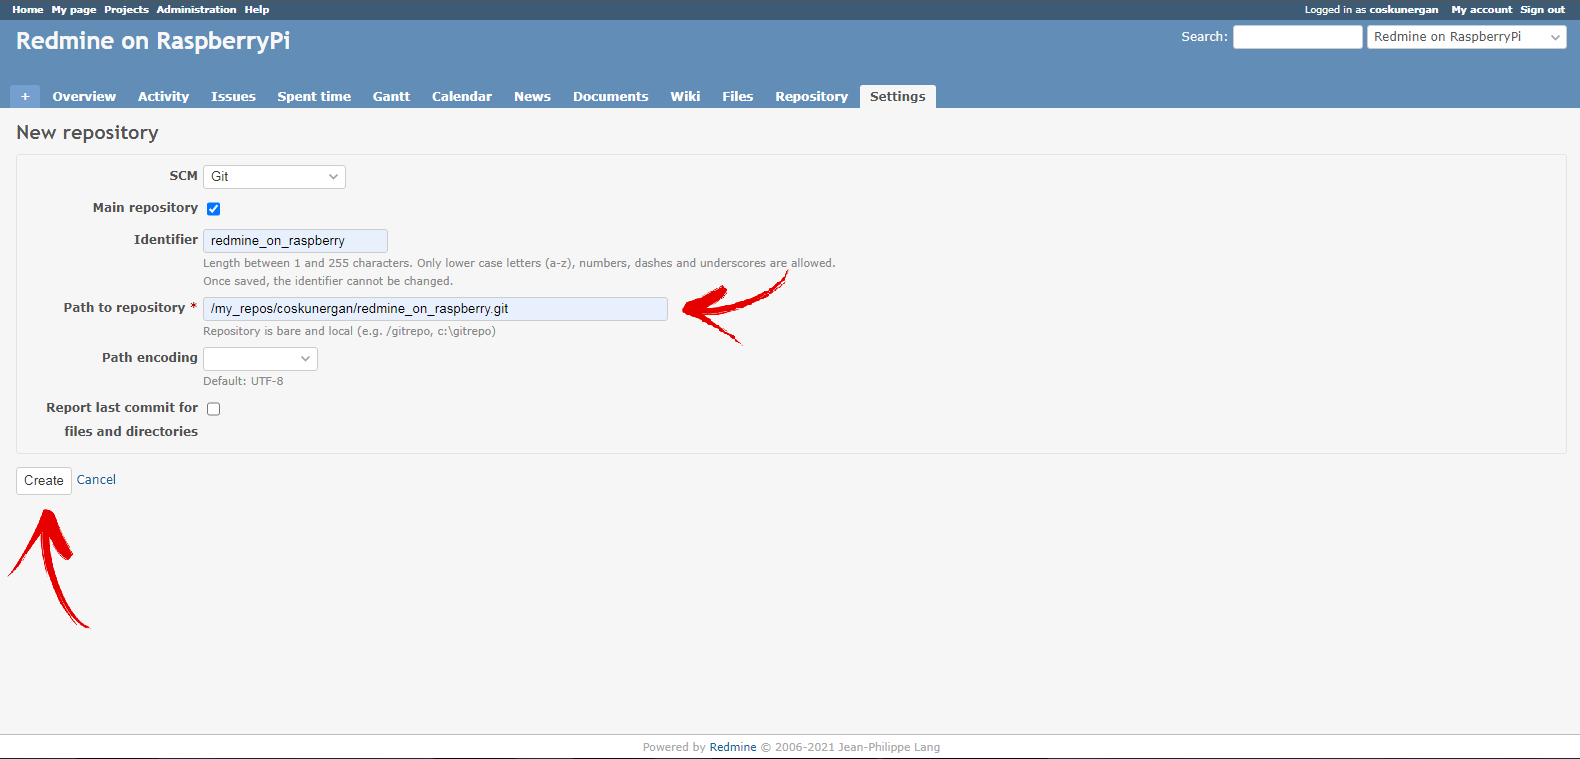1580x759 pixels.
Task: Open the Repository tab
Action: (x=811, y=96)
